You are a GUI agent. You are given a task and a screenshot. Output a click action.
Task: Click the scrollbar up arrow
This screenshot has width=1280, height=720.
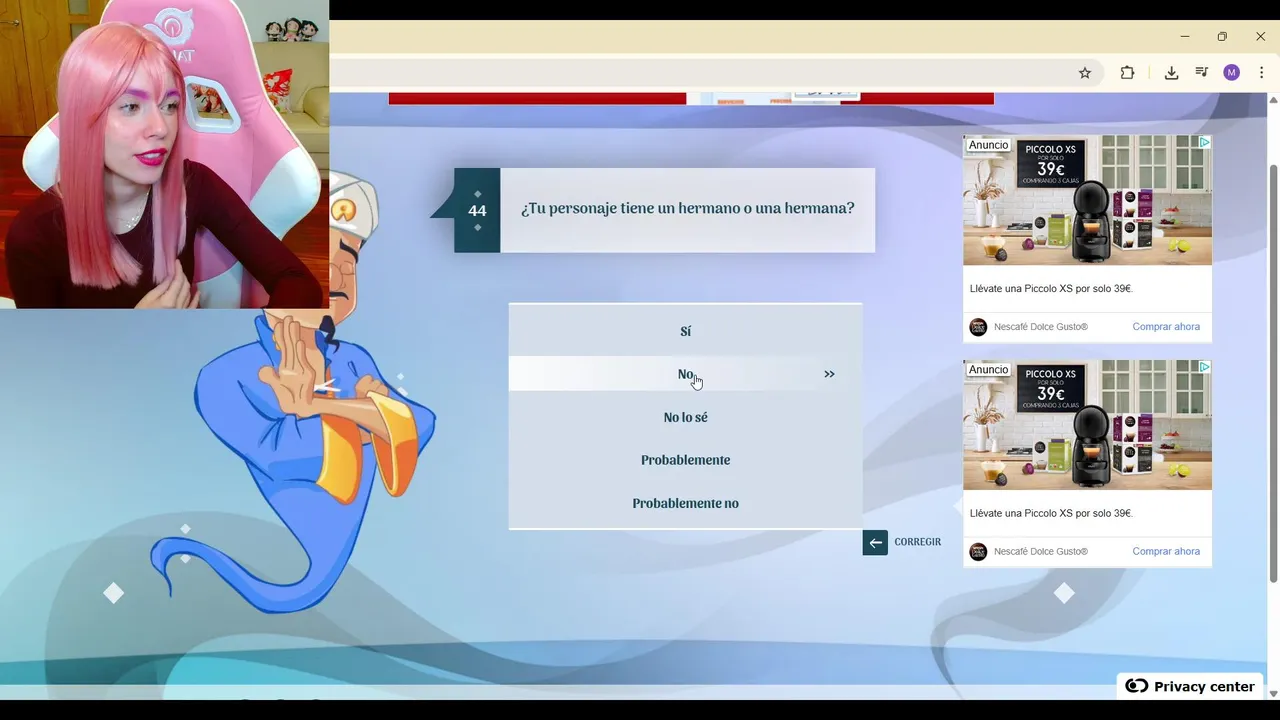tap(1273, 100)
